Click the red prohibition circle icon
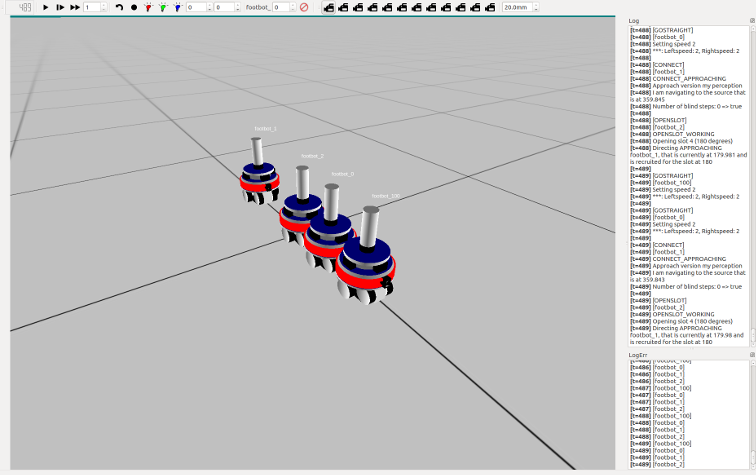Screen dimensions: 756x475 [x=304, y=7]
